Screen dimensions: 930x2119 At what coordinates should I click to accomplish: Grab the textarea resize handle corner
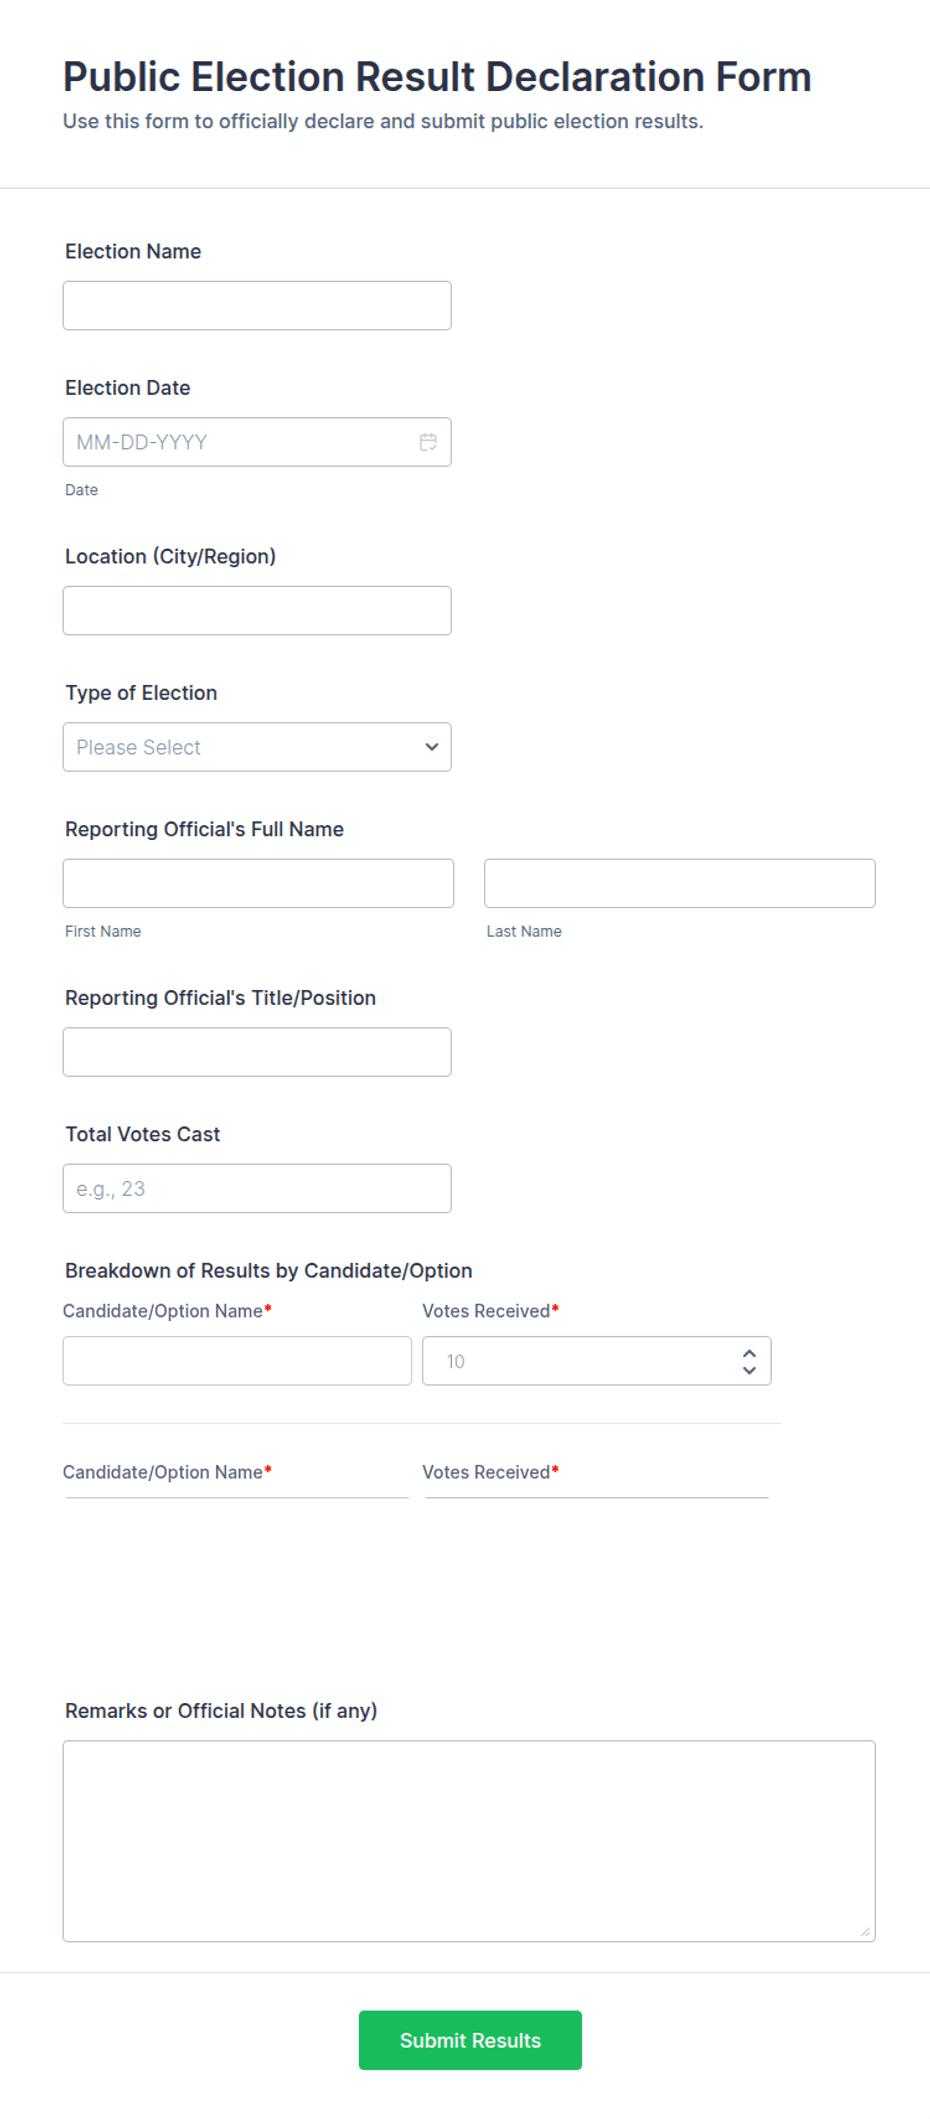(x=865, y=1931)
